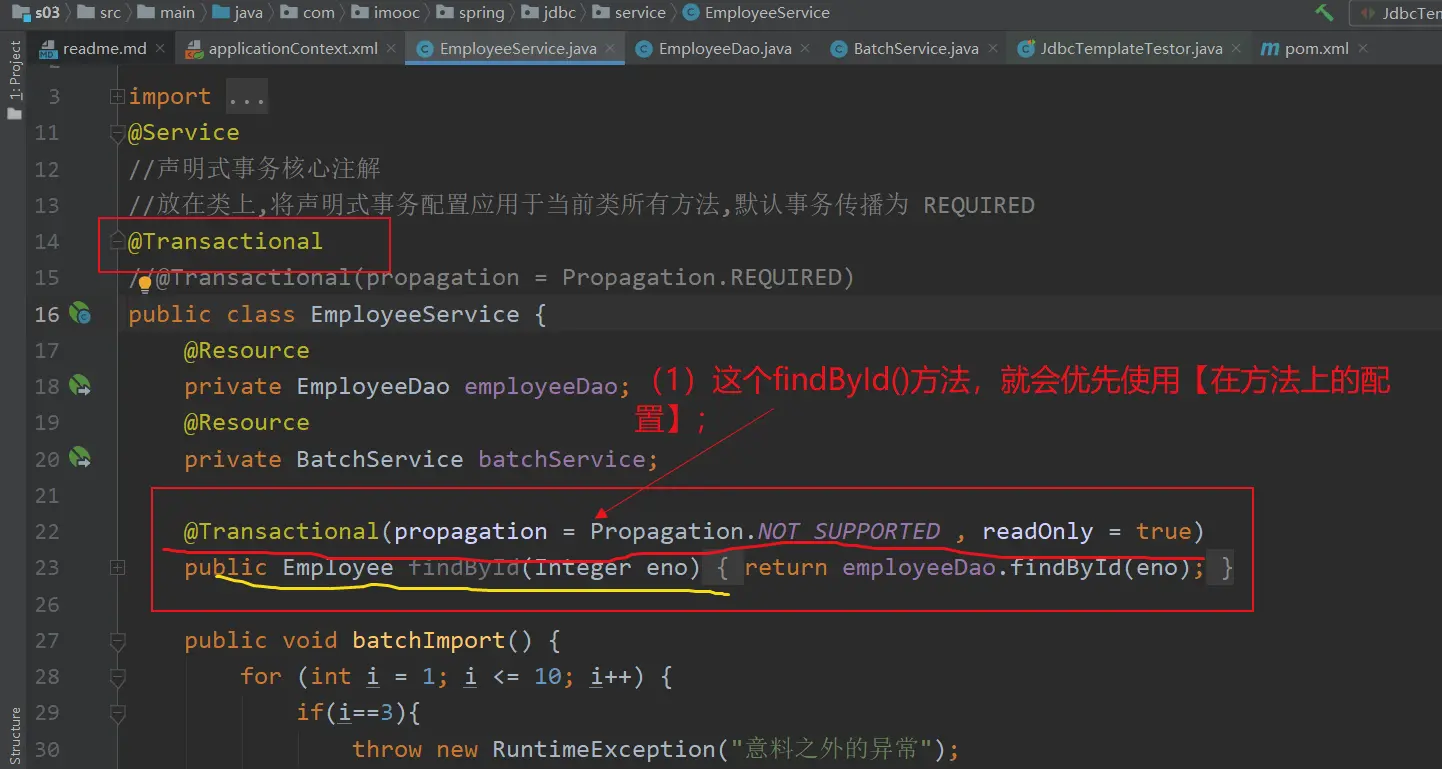Click the injection gutter icon beside line 20

[79, 459]
